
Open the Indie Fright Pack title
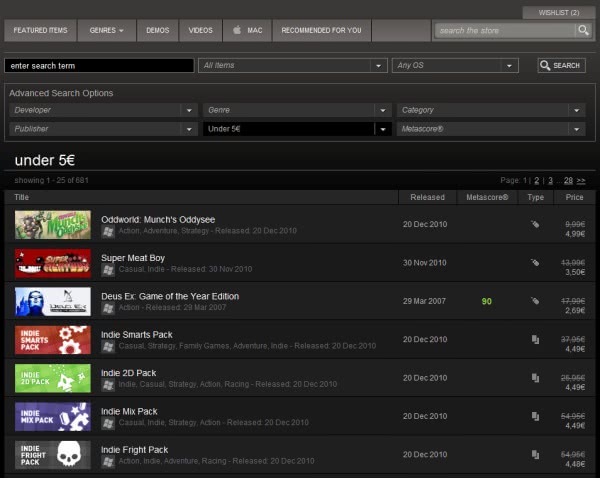click(134, 450)
